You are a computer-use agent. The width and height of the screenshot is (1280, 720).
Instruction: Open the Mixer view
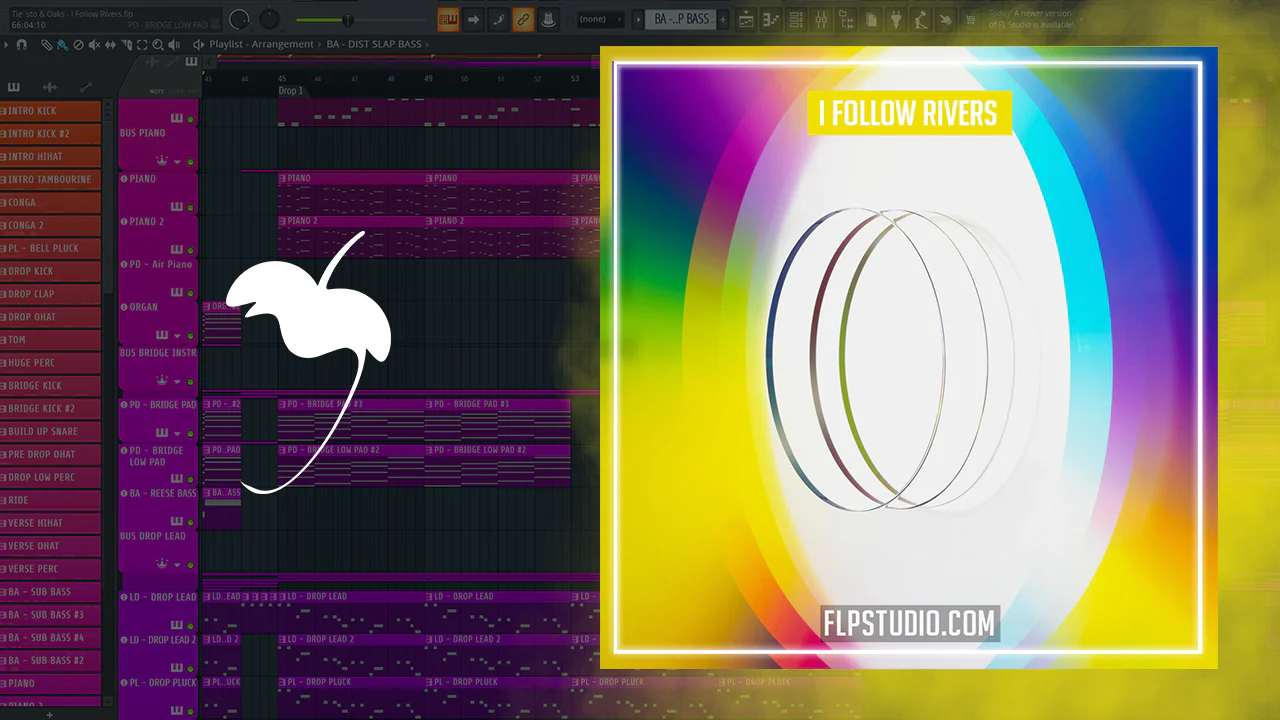point(821,19)
